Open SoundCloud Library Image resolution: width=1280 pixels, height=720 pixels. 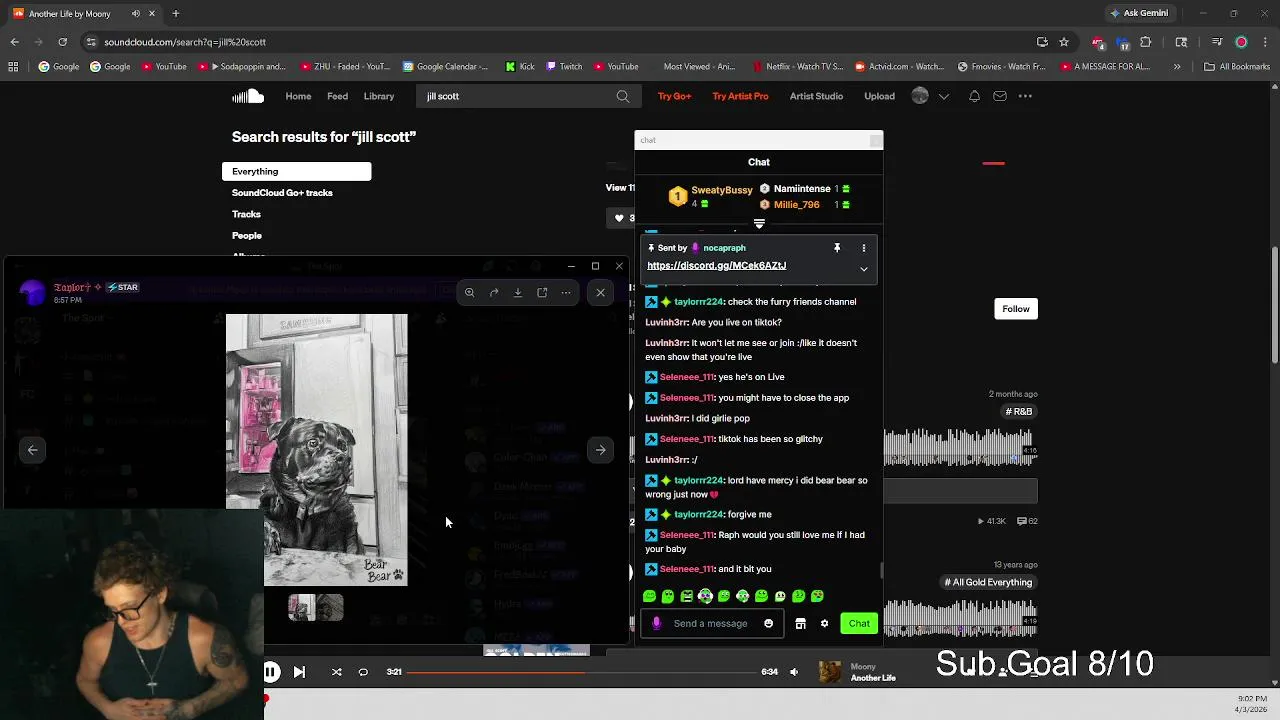click(379, 96)
